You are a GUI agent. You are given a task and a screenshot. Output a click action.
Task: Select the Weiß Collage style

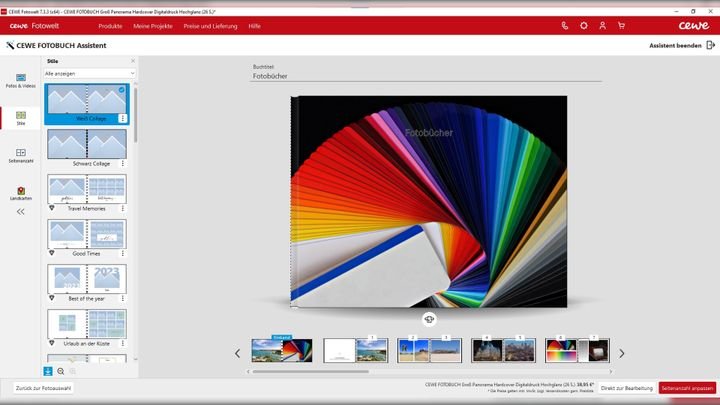[x=86, y=100]
